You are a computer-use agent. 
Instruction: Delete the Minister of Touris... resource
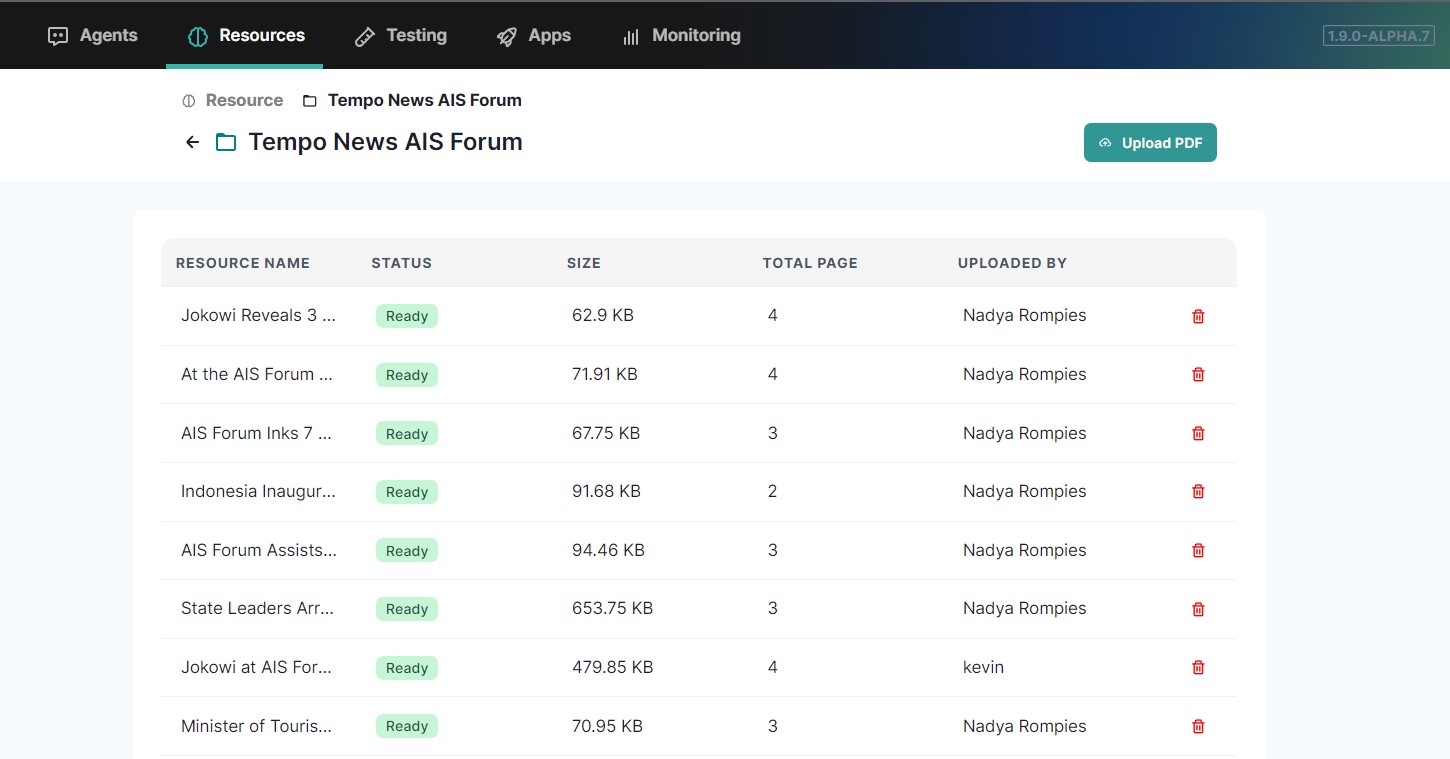pyautogui.click(x=1198, y=726)
